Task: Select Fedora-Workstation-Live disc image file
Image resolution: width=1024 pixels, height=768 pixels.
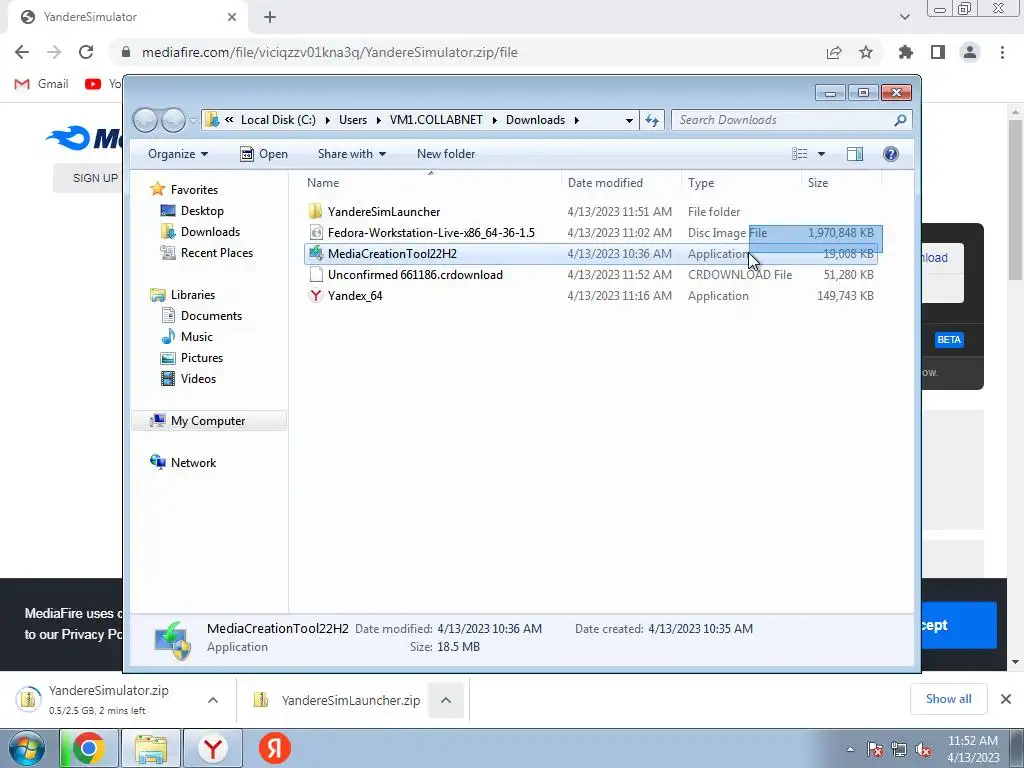Action: [x=590, y=232]
